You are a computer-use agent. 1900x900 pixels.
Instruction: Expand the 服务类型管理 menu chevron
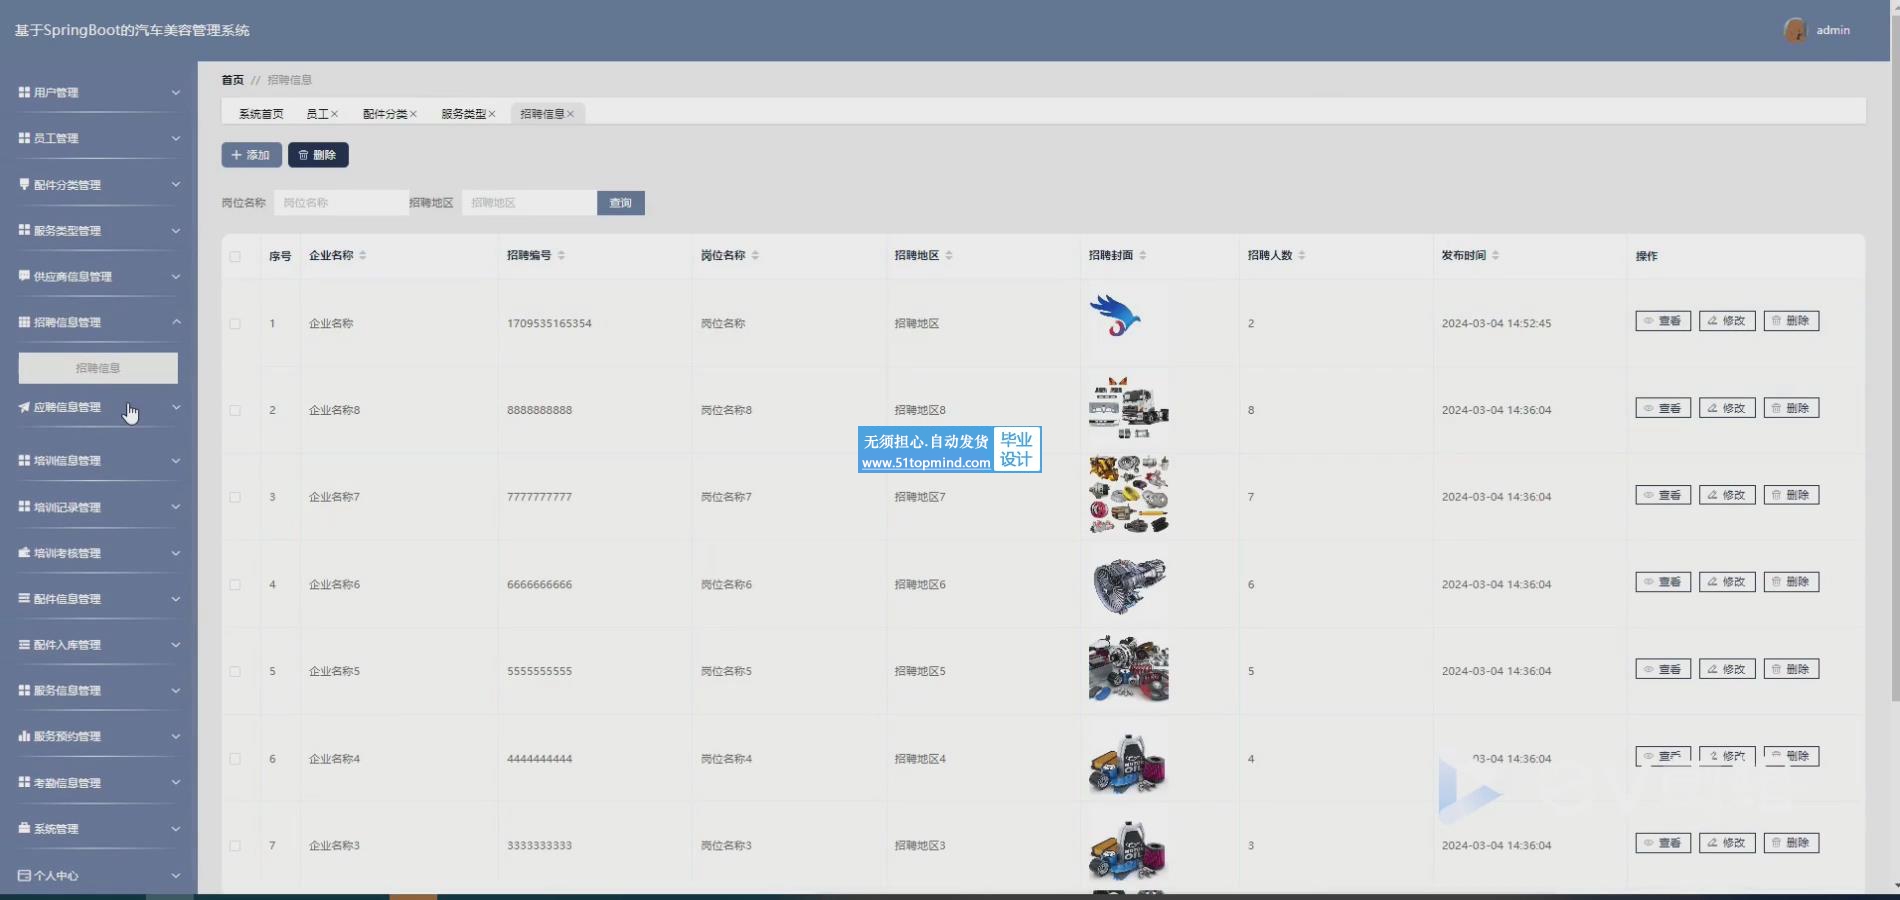click(176, 230)
